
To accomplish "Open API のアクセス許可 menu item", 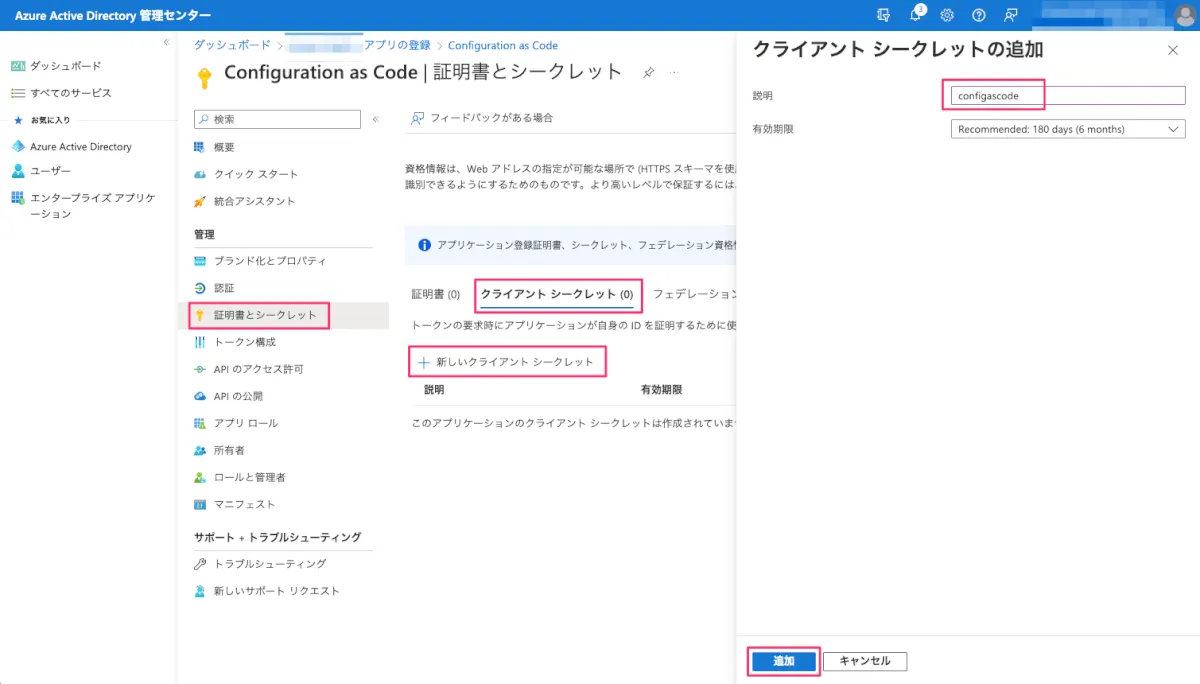I will pyautogui.click(x=258, y=369).
